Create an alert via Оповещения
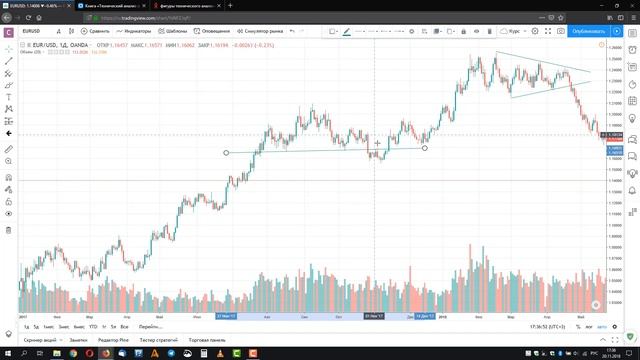This screenshot has height=360, width=640. point(212,31)
